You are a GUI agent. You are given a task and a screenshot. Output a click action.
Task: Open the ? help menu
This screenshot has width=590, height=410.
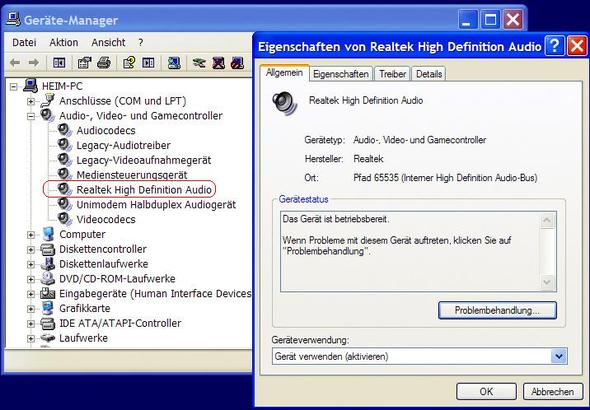click(x=140, y=43)
